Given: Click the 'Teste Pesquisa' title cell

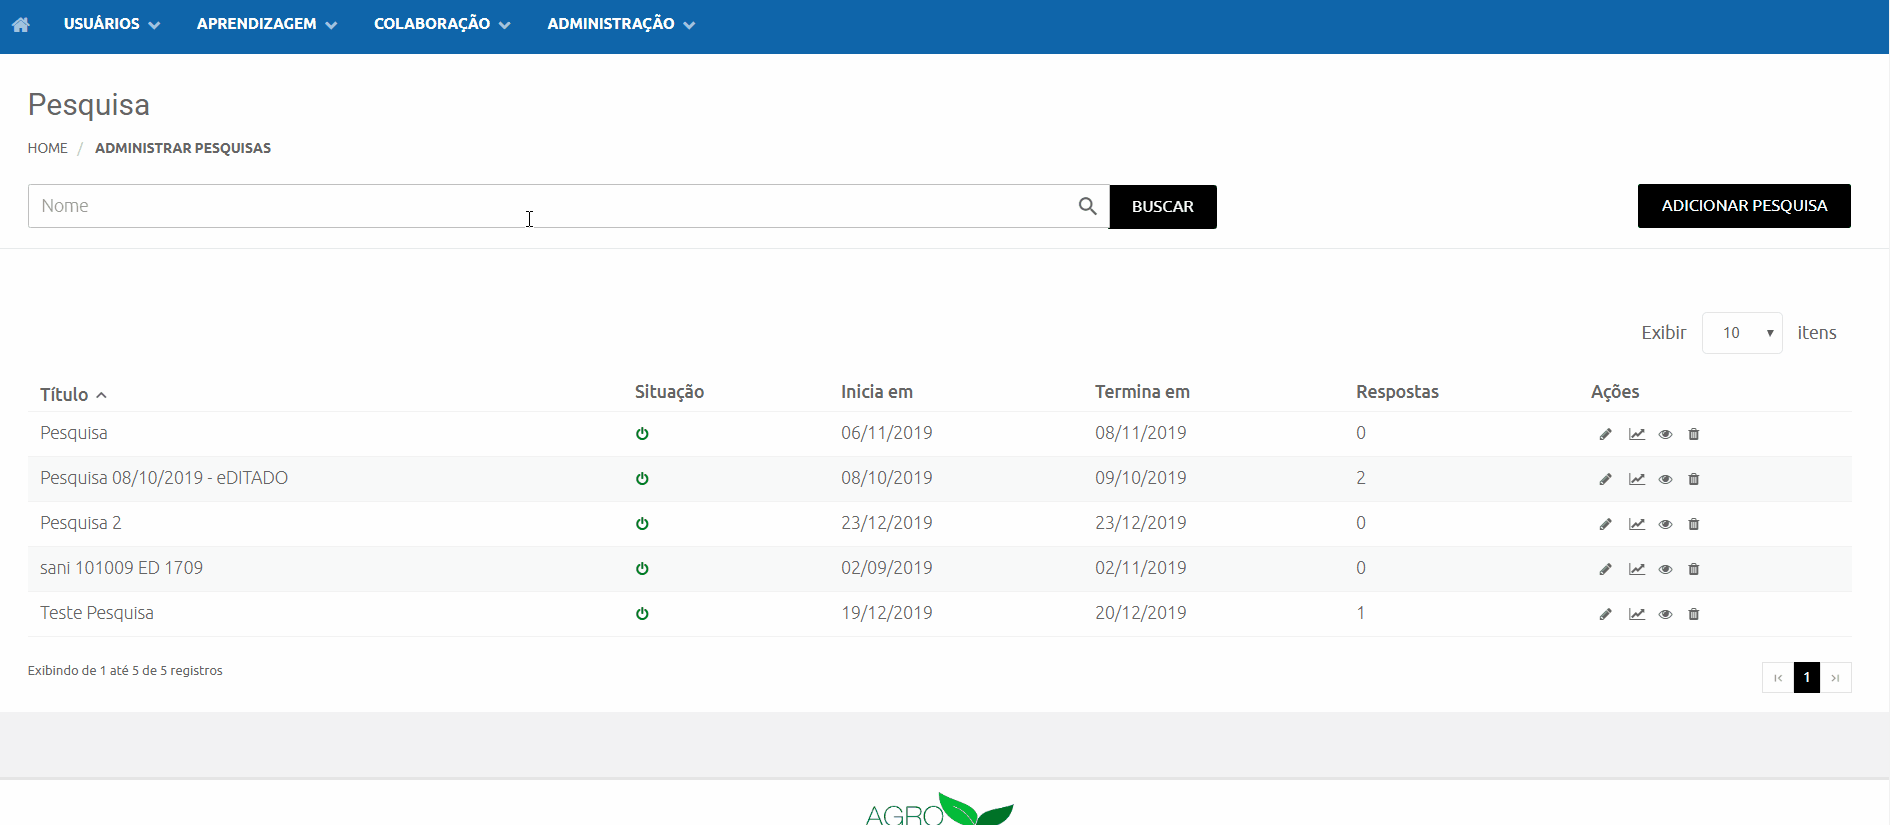Looking at the screenshot, I should point(97,613).
